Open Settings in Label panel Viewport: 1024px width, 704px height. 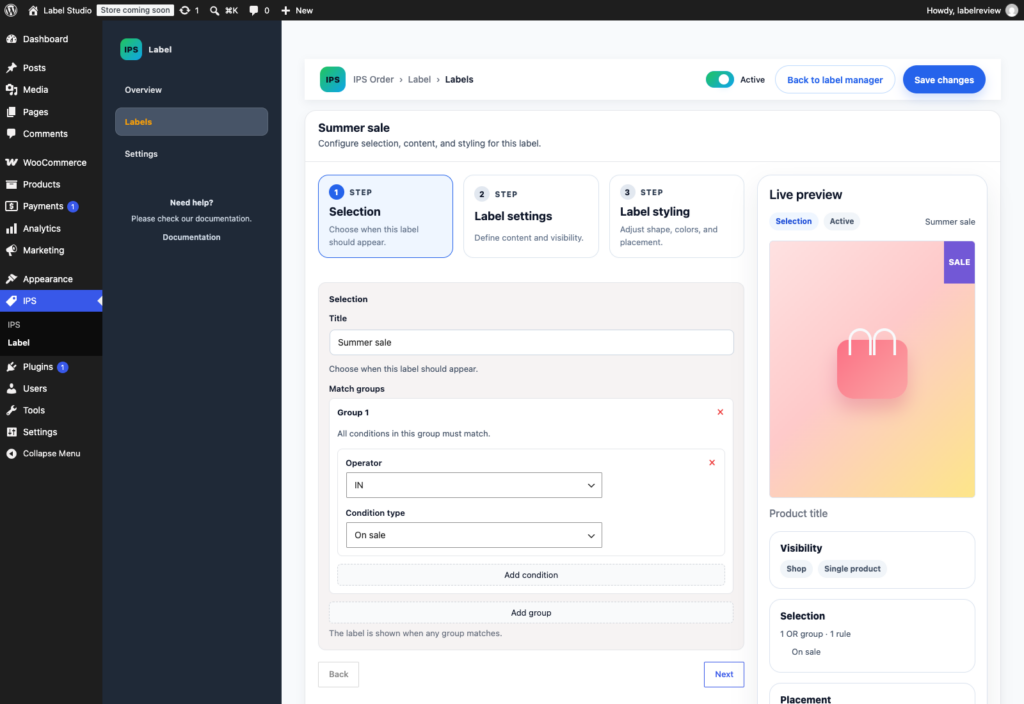(x=141, y=154)
